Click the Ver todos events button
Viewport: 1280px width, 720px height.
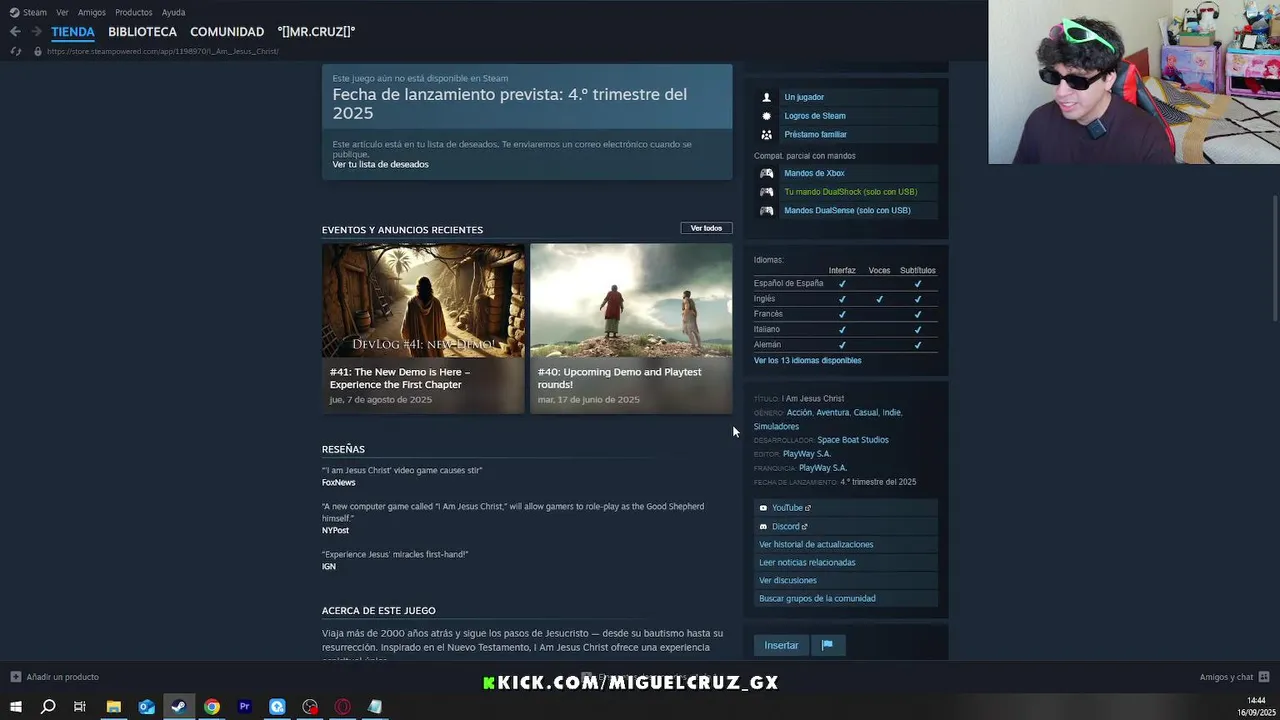(x=706, y=228)
